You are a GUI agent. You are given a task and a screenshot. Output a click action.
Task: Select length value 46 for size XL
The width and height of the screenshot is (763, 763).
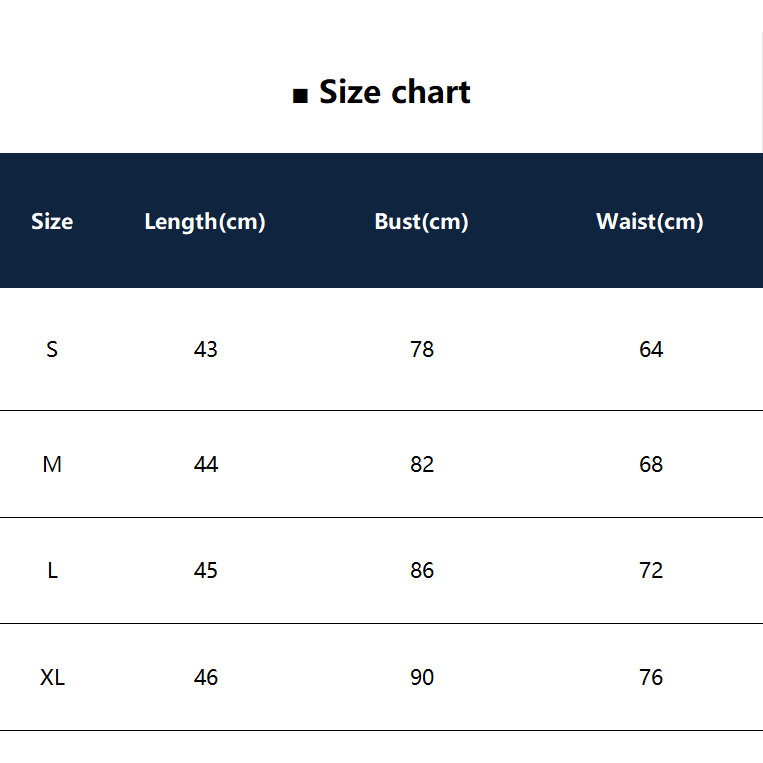[206, 677]
